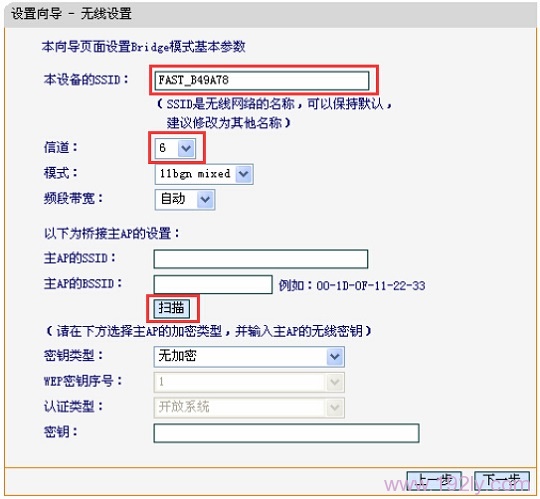Screen dimensions: 540x499
Task: Click the 设置向导 - 无线设置 title header
Action: (71, 14)
